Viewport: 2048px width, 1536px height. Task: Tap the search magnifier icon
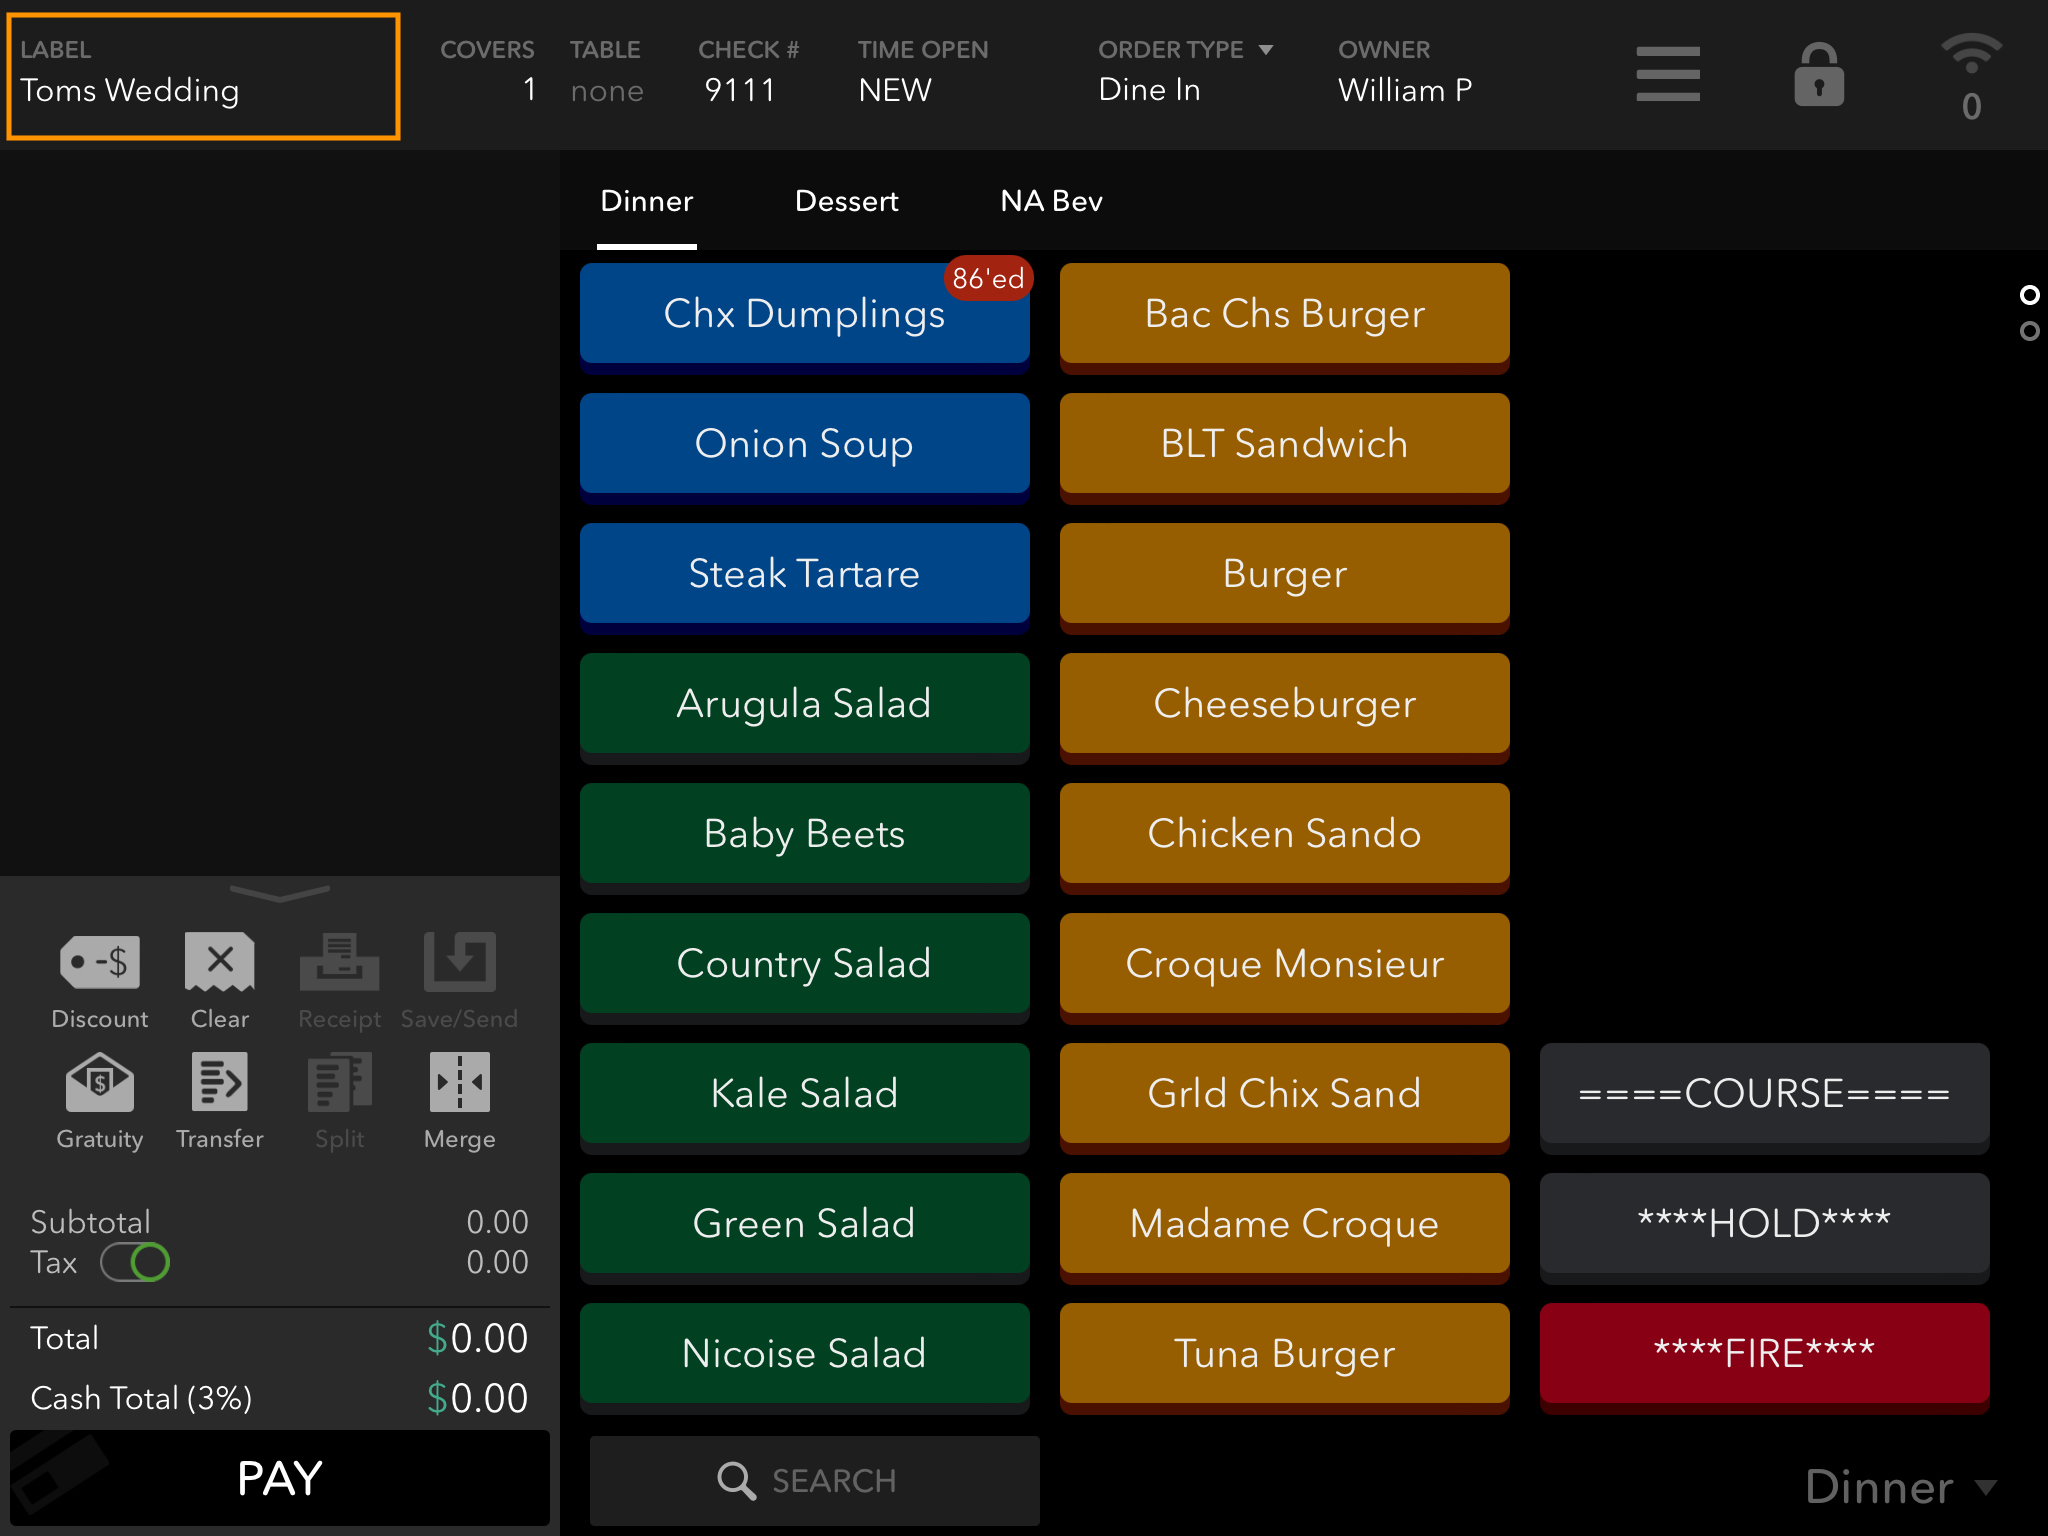coord(737,1480)
